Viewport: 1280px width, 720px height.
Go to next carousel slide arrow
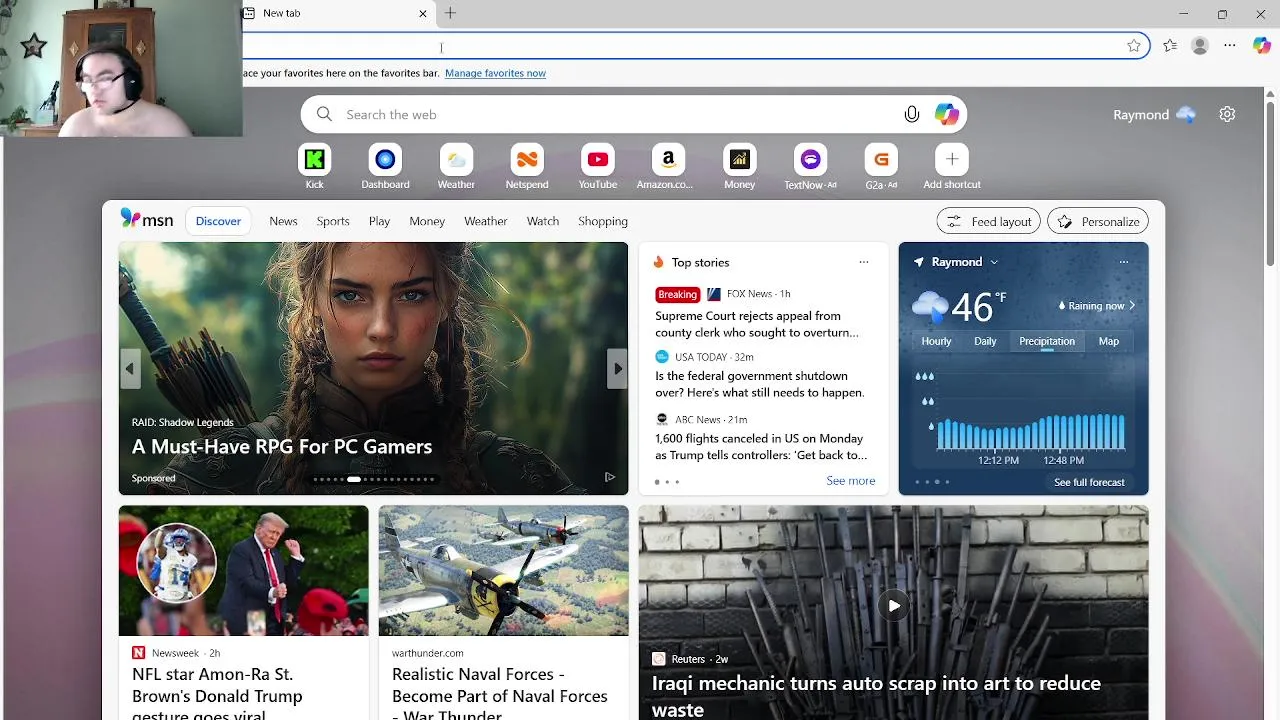point(618,369)
